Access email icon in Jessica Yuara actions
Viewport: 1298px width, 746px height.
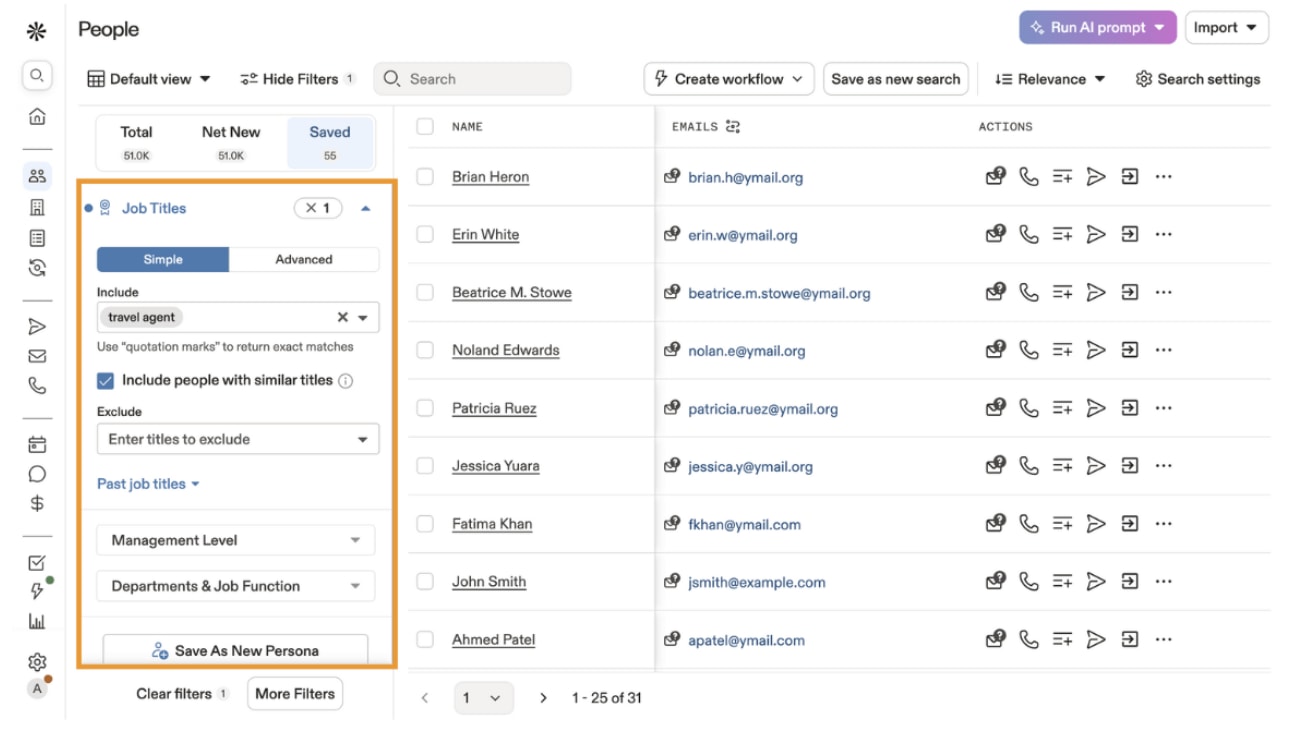click(995, 466)
